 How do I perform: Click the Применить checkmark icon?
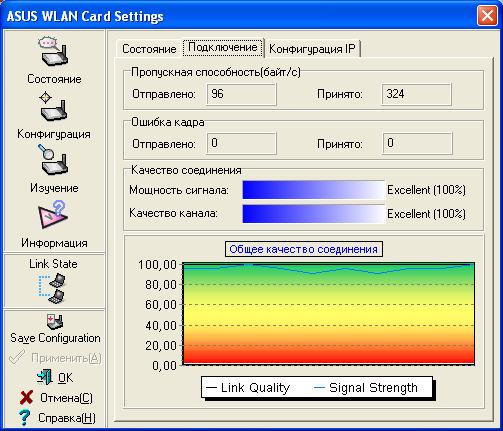(17, 357)
